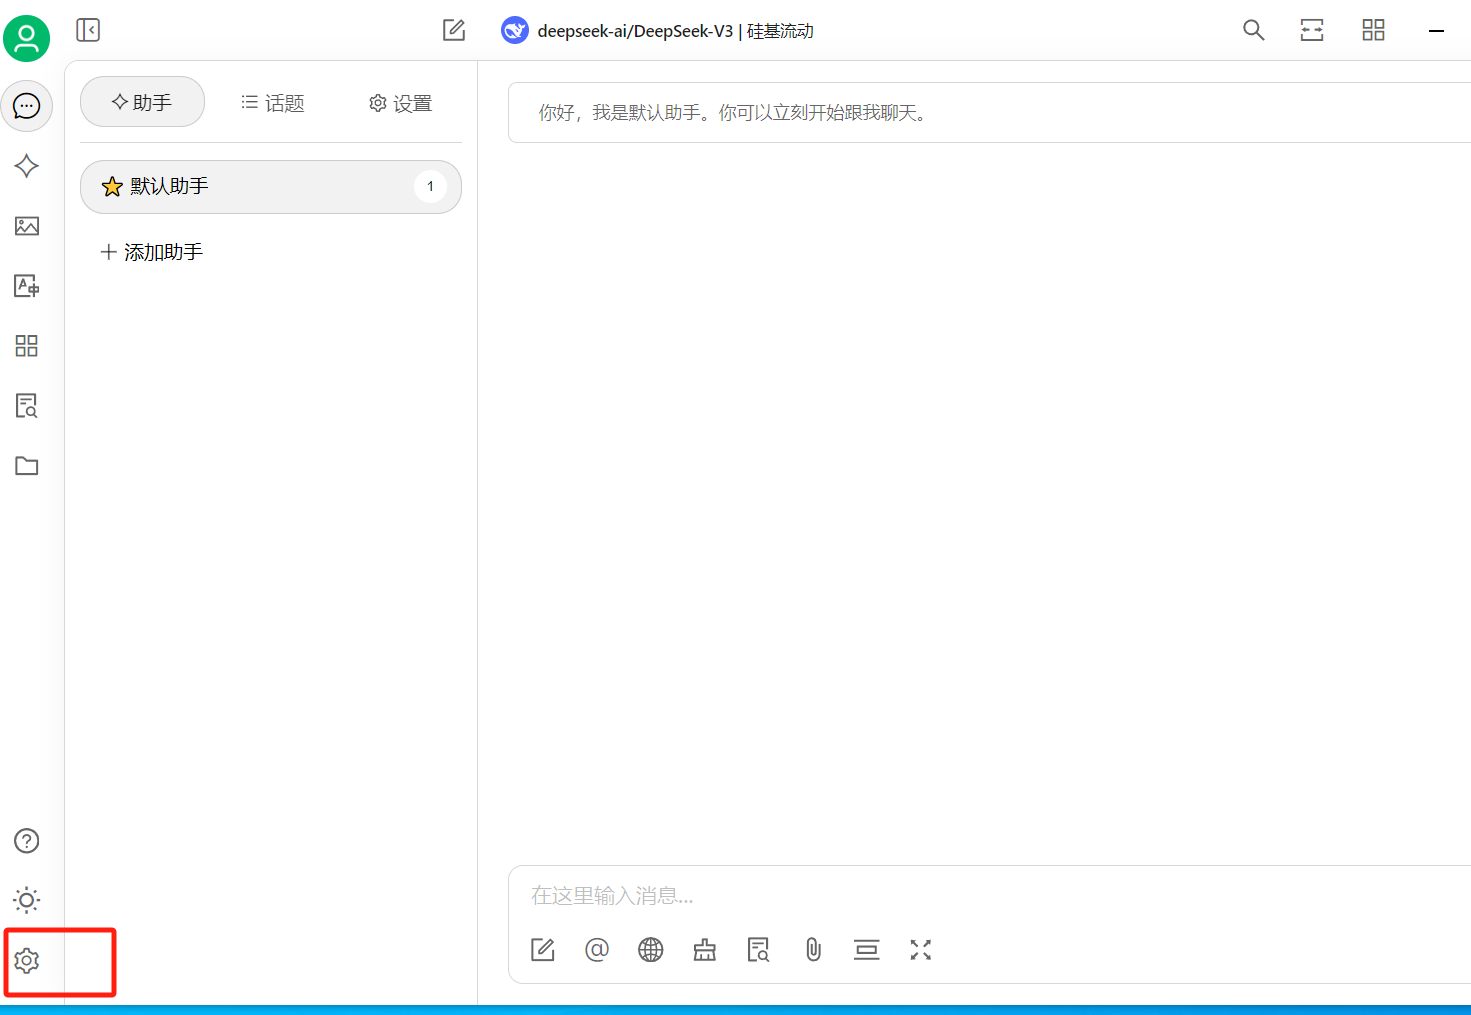Open the agents sparkle icon in sidebar
1471x1015 pixels.
[x=27, y=166]
